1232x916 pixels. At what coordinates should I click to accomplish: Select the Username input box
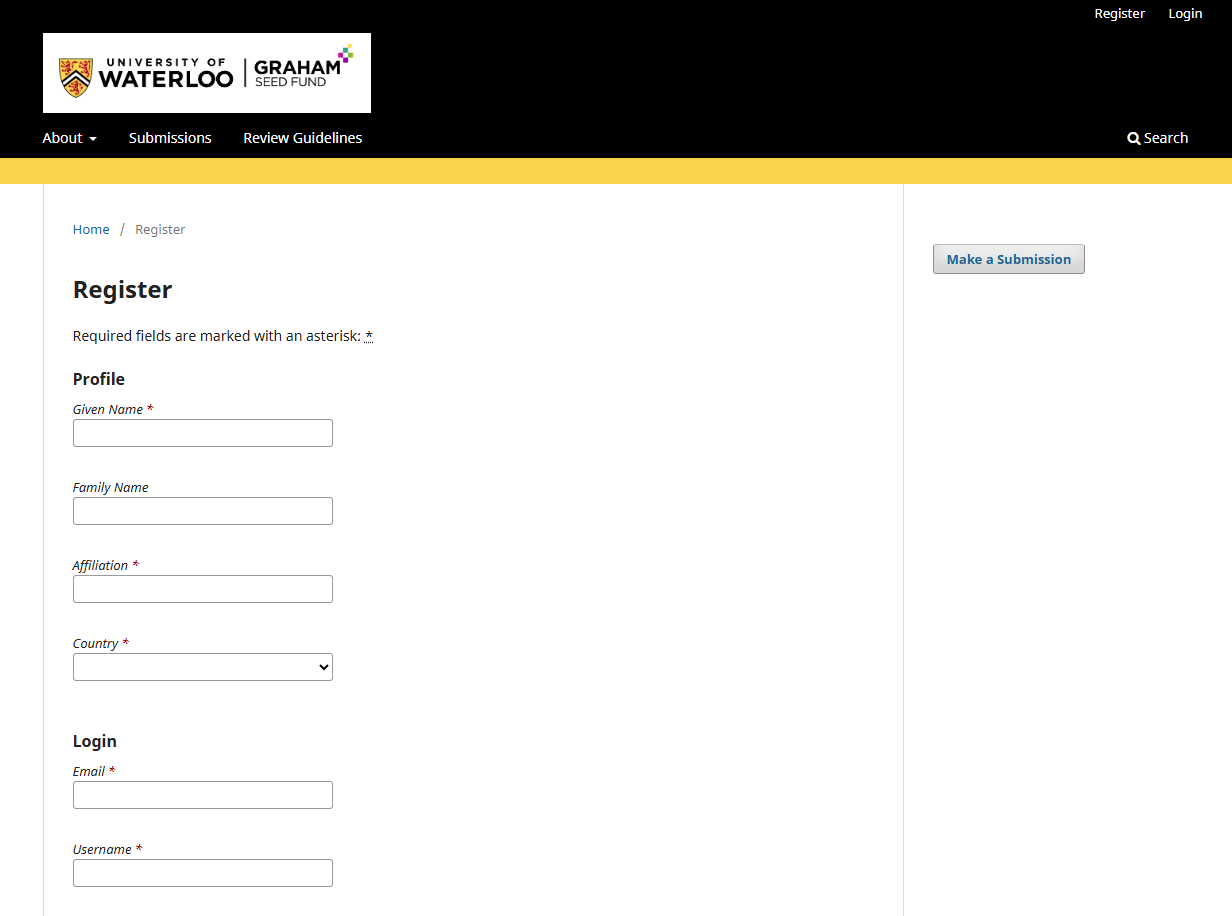click(x=202, y=872)
